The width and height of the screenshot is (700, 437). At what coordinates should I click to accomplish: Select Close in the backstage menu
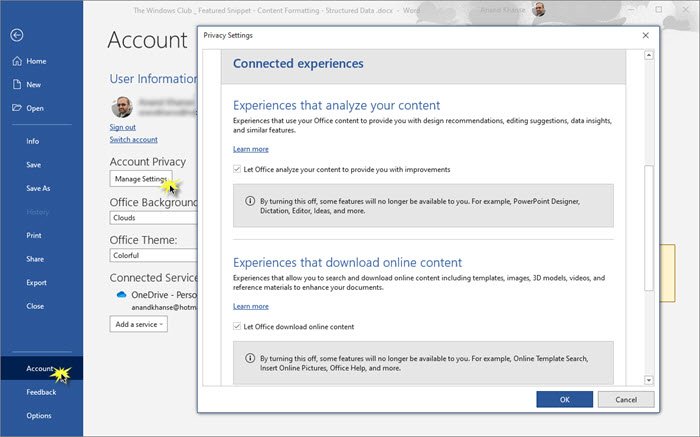click(x=35, y=306)
